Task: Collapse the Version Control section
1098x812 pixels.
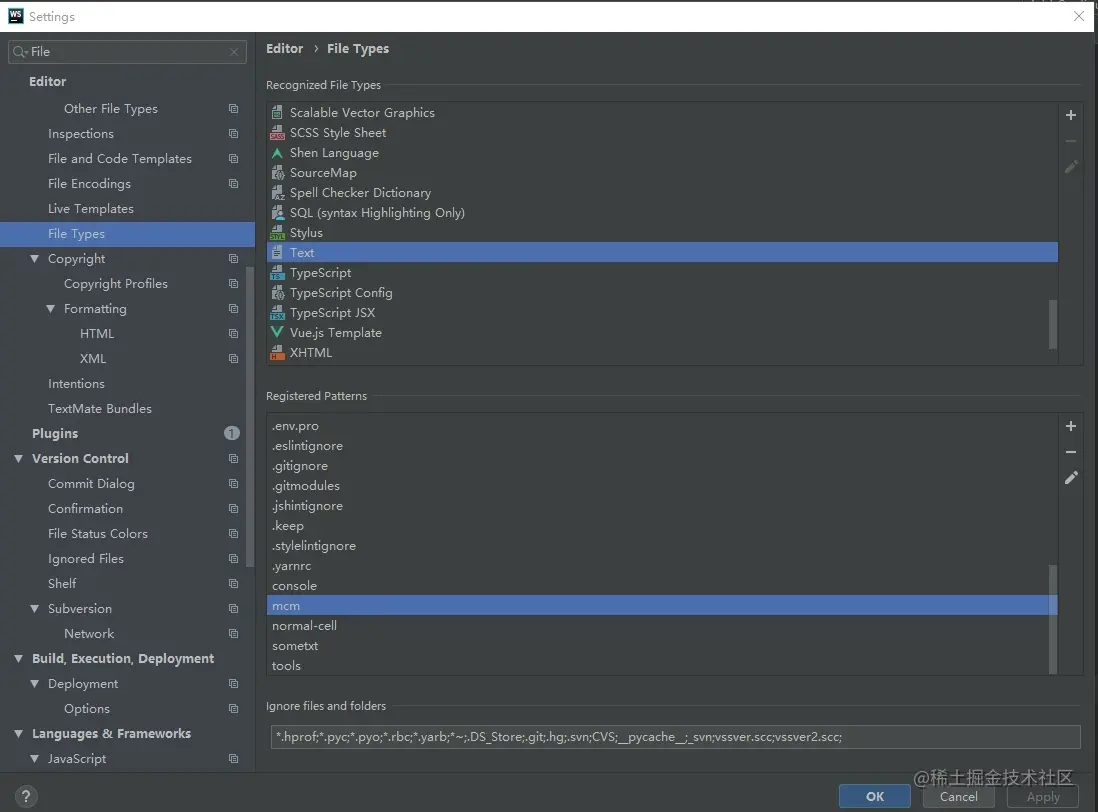Action: click(x=18, y=458)
